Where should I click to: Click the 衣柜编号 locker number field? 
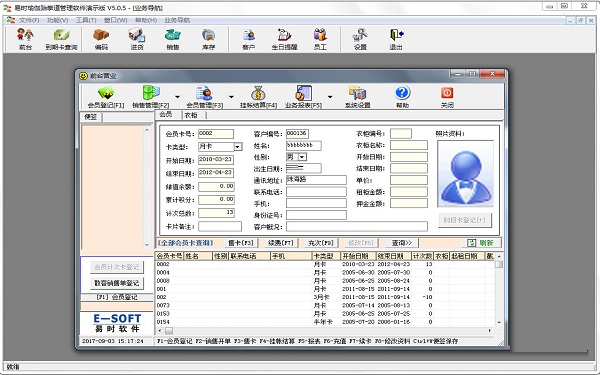point(401,134)
